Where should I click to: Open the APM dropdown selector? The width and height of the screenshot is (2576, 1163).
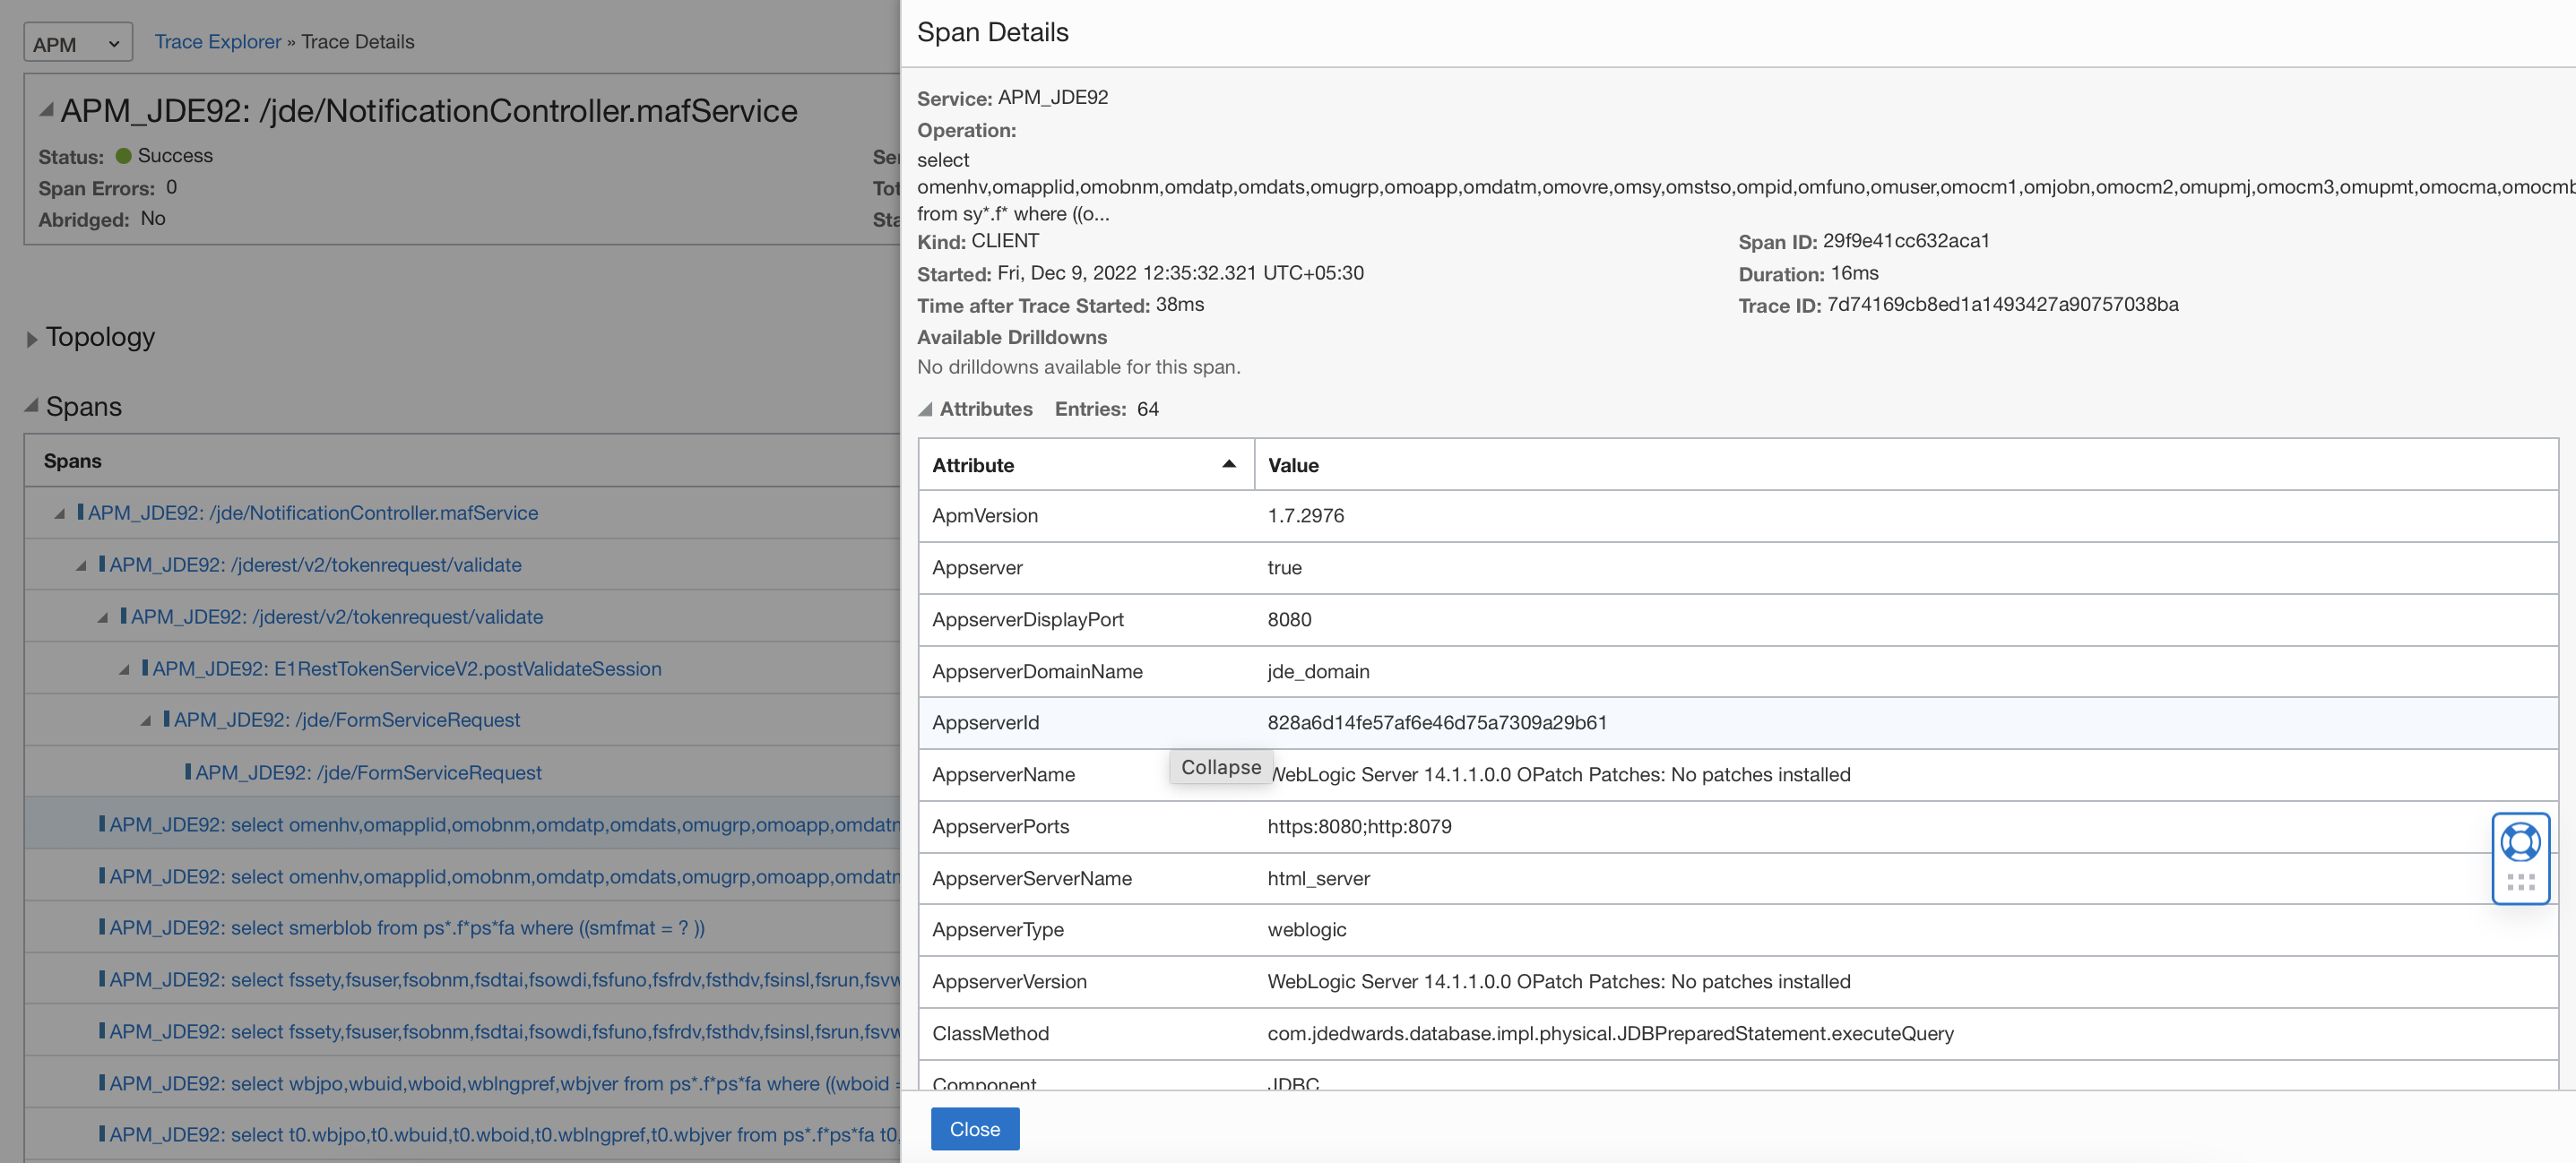pyautogui.click(x=77, y=43)
